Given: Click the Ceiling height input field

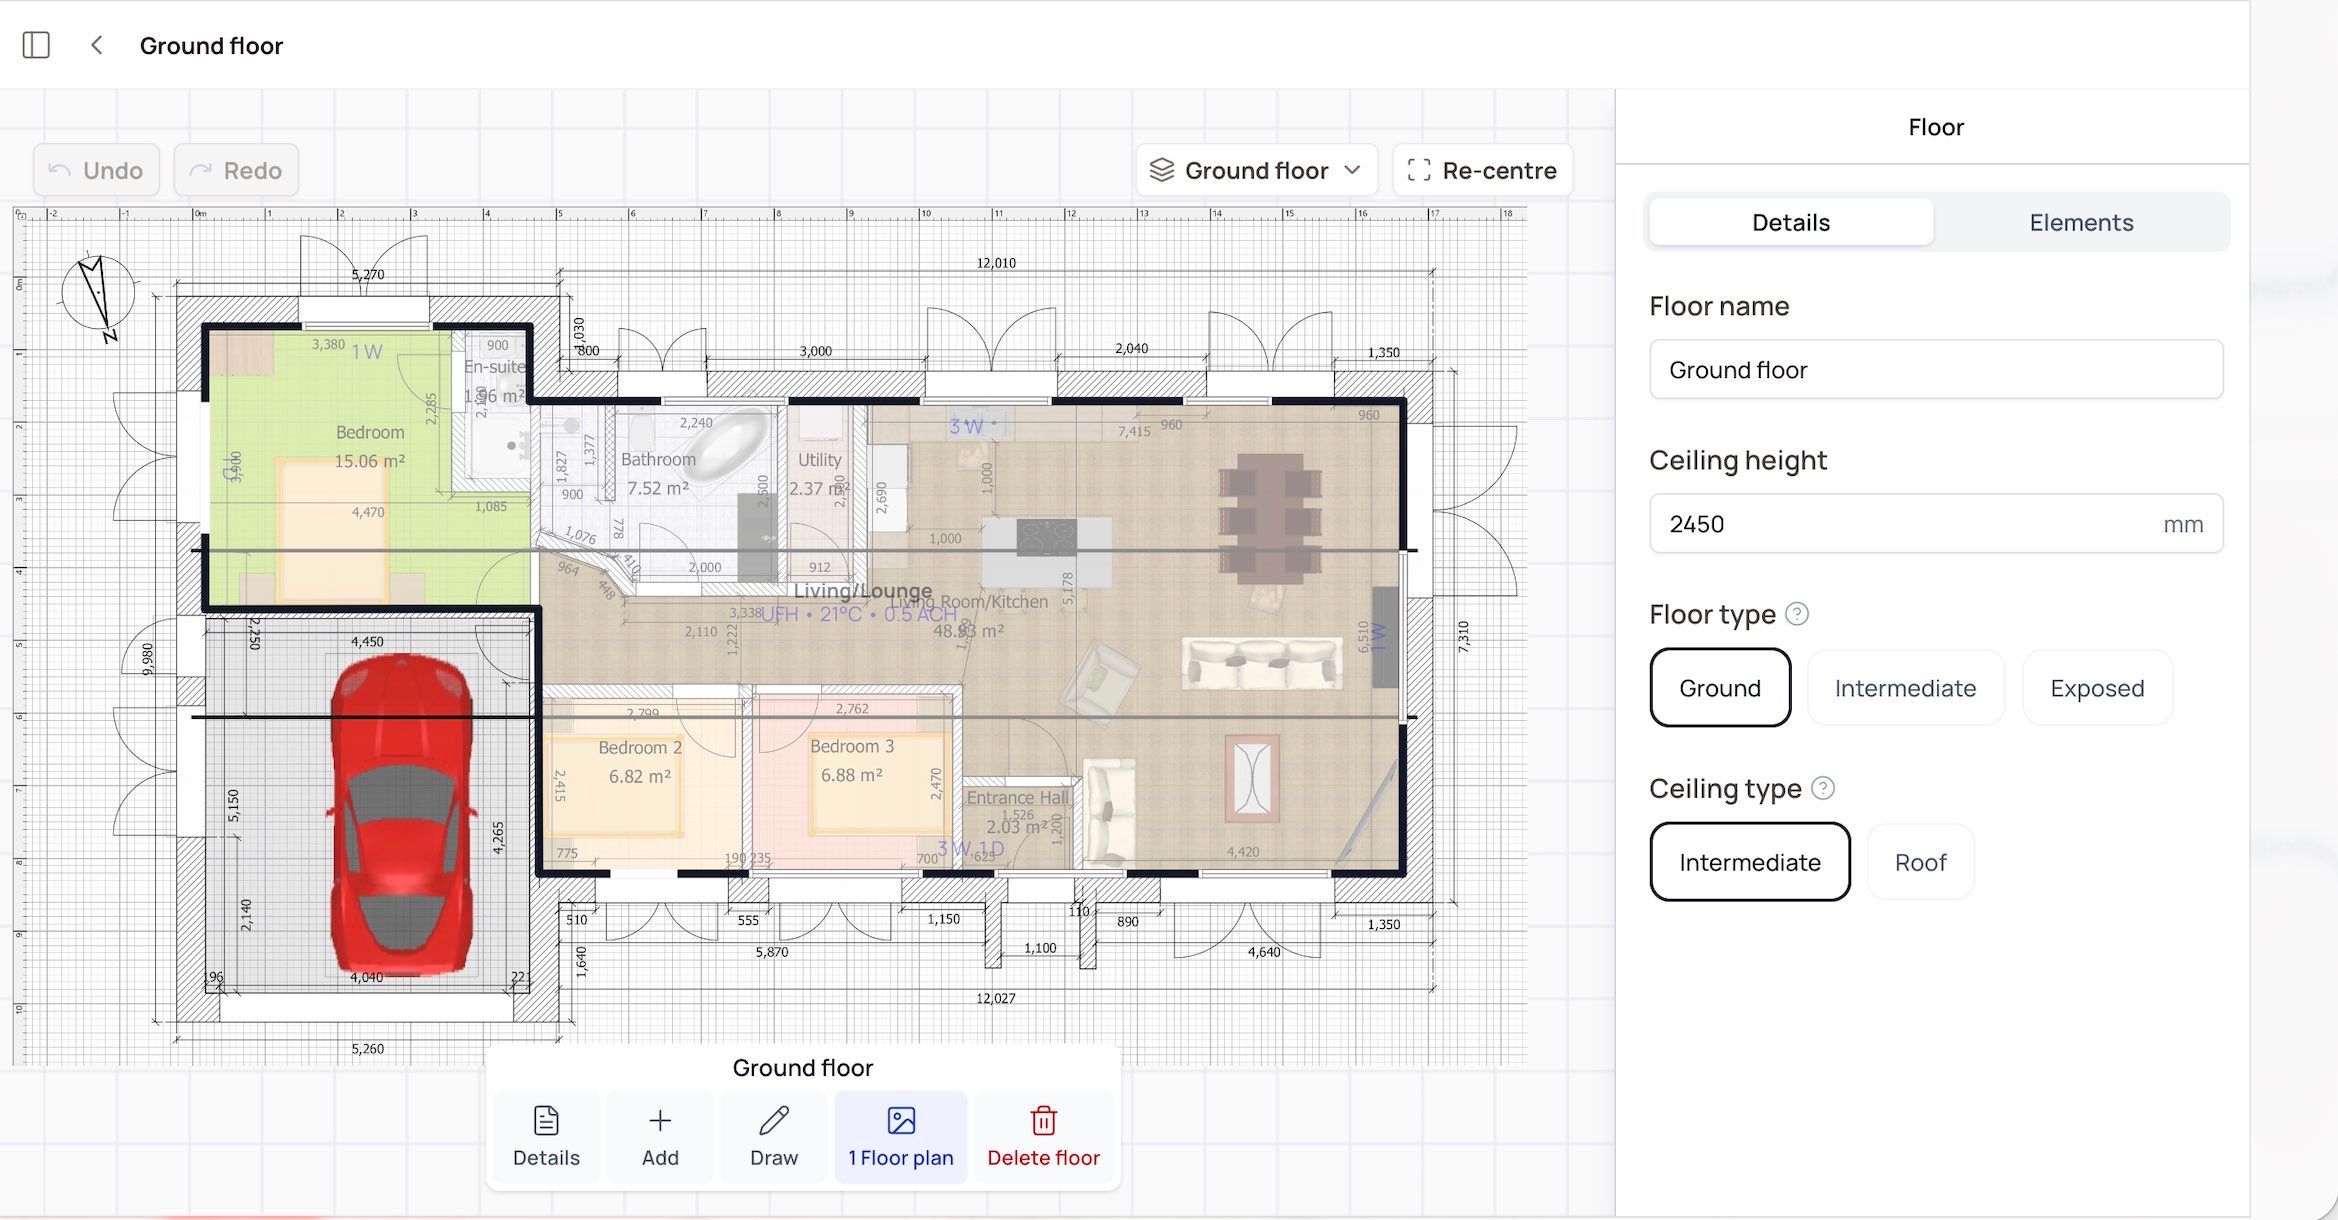Looking at the screenshot, I should tap(1900, 524).
